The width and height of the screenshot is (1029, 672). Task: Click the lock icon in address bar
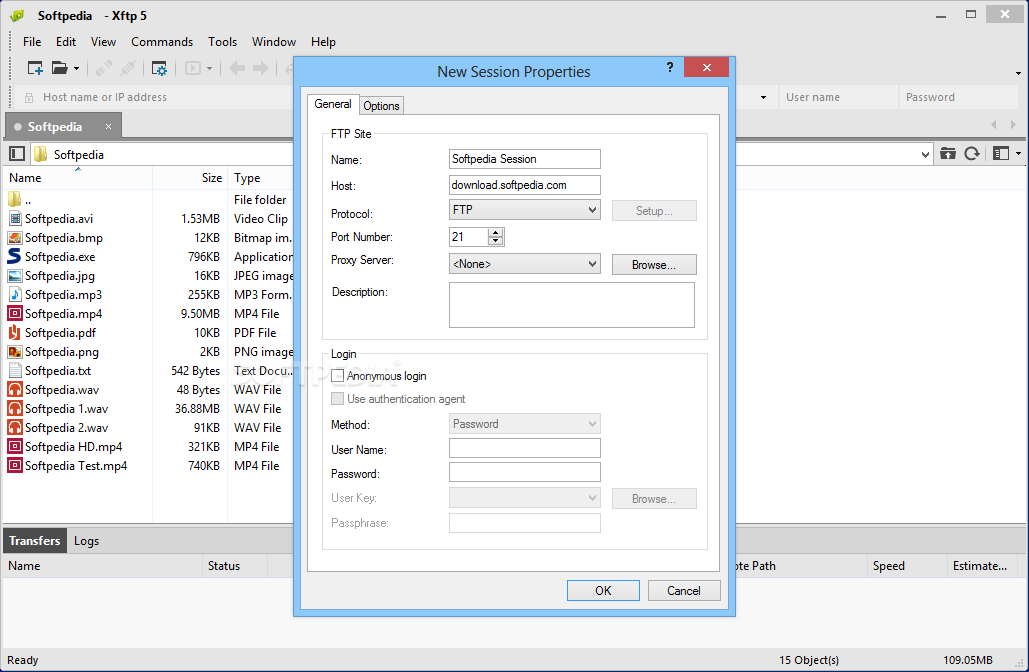pos(29,98)
